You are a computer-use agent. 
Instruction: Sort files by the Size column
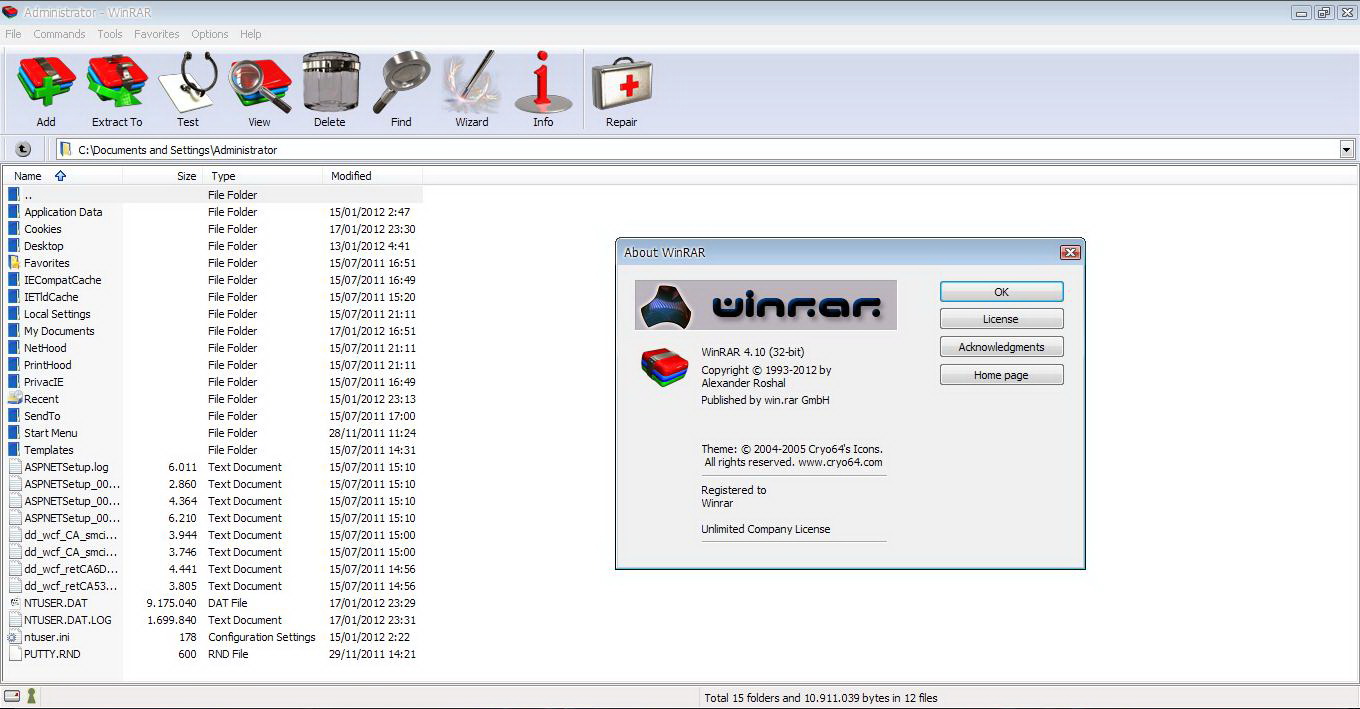coord(186,175)
